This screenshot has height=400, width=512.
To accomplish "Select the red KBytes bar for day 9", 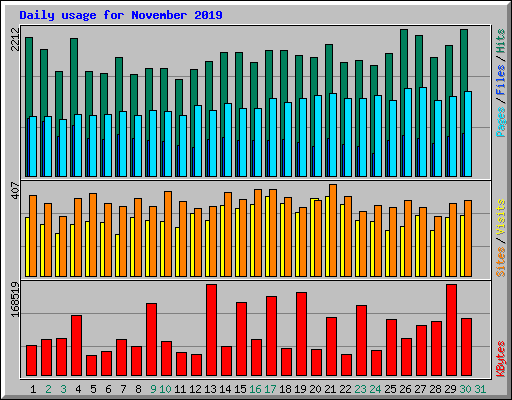I will [x=151, y=340].
